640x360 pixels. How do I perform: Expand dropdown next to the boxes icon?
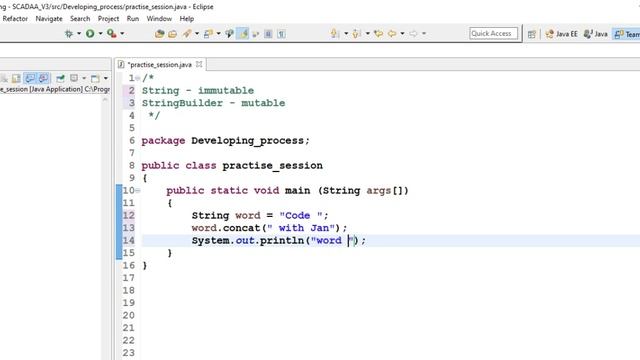pyautogui.click(x=218, y=33)
